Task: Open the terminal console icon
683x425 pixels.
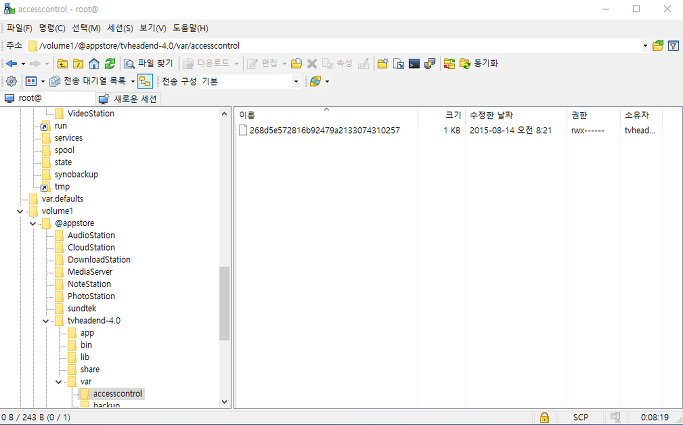Action: [414, 64]
